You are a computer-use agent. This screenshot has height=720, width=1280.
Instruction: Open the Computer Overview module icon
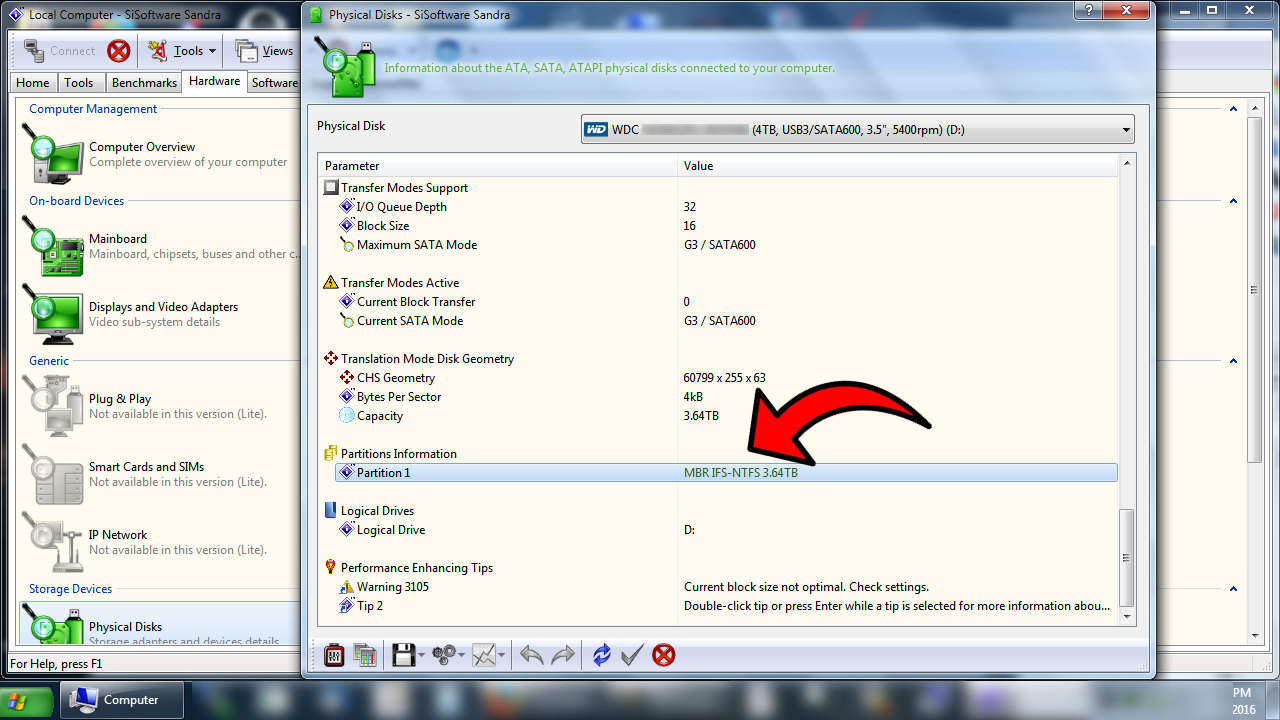[x=53, y=153]
